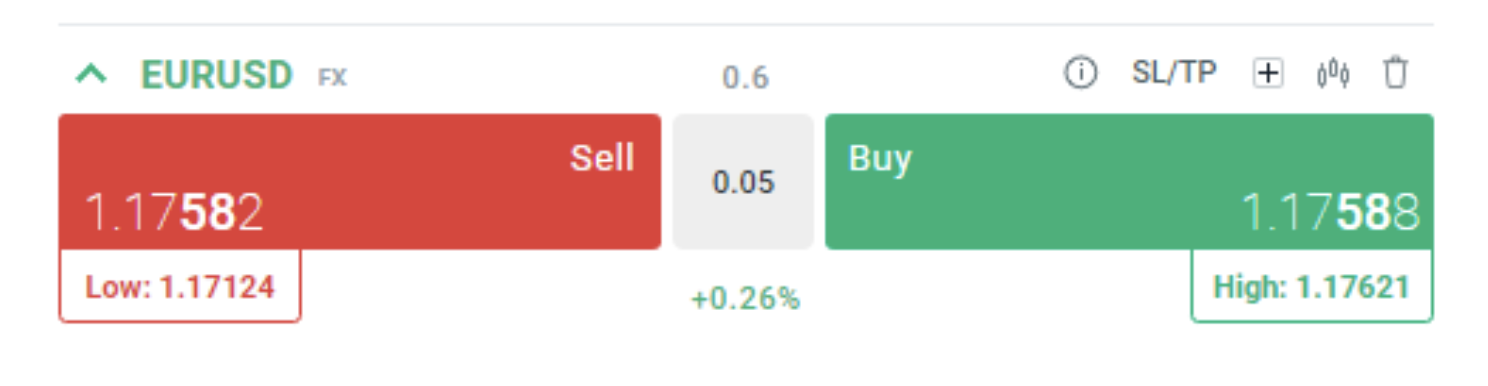
Task: Click the High: 1.17621 box
Action: pyautogui.click(x=1312, y=286)
